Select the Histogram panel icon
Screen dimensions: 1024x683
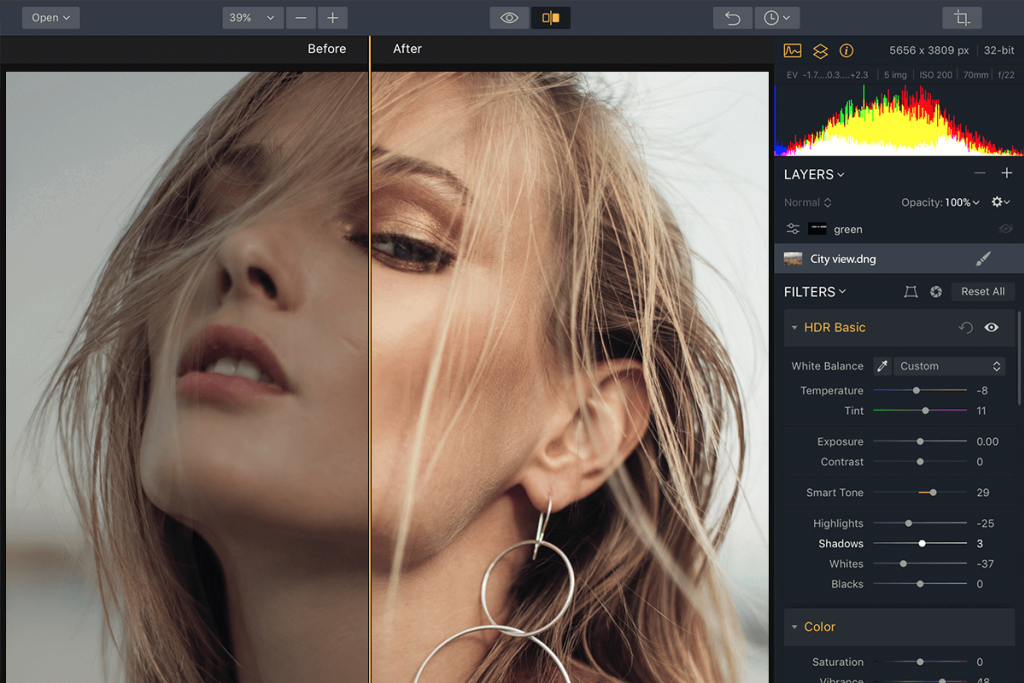795,50
